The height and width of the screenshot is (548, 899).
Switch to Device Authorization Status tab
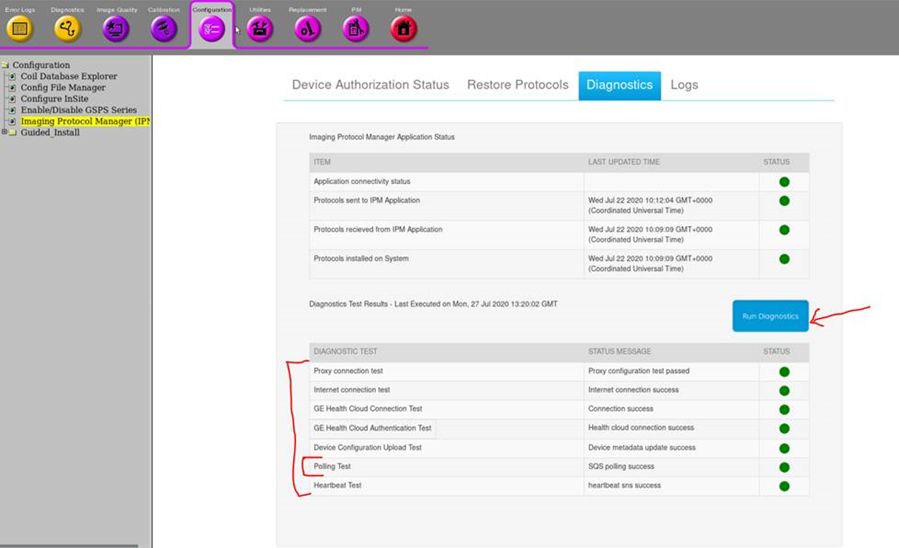(370, 85)
